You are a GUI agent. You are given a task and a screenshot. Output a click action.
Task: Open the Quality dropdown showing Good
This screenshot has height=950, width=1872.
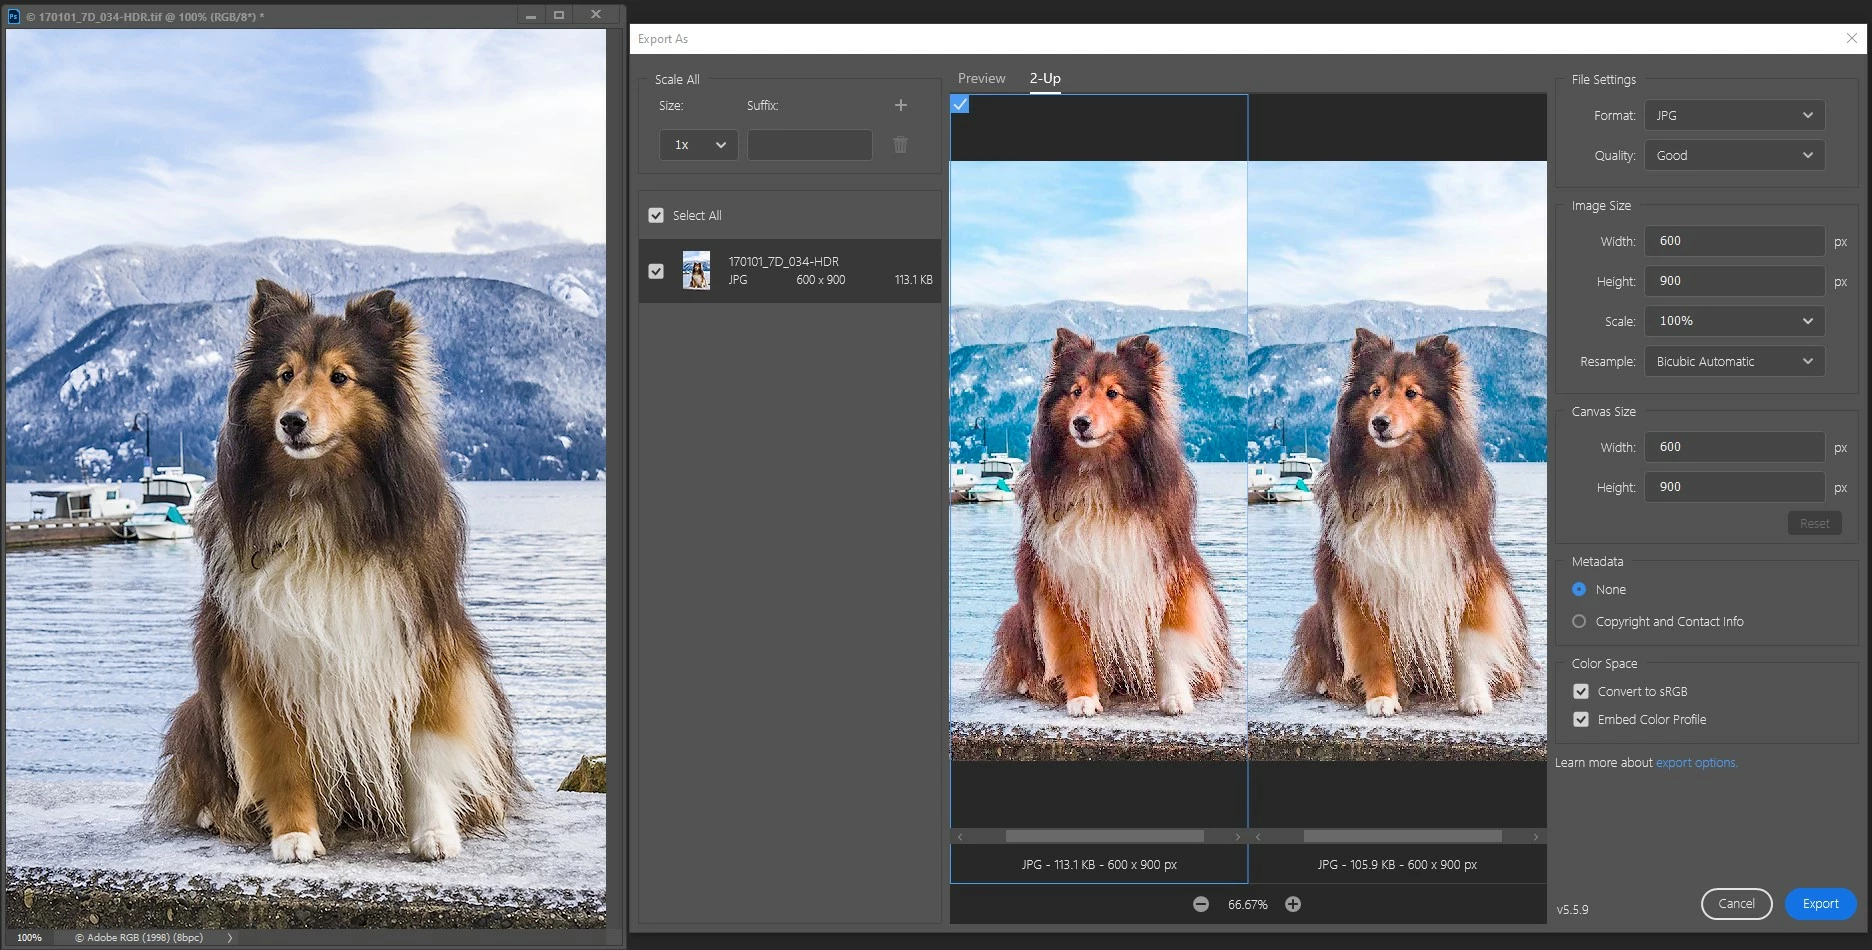click(1735, 155)
